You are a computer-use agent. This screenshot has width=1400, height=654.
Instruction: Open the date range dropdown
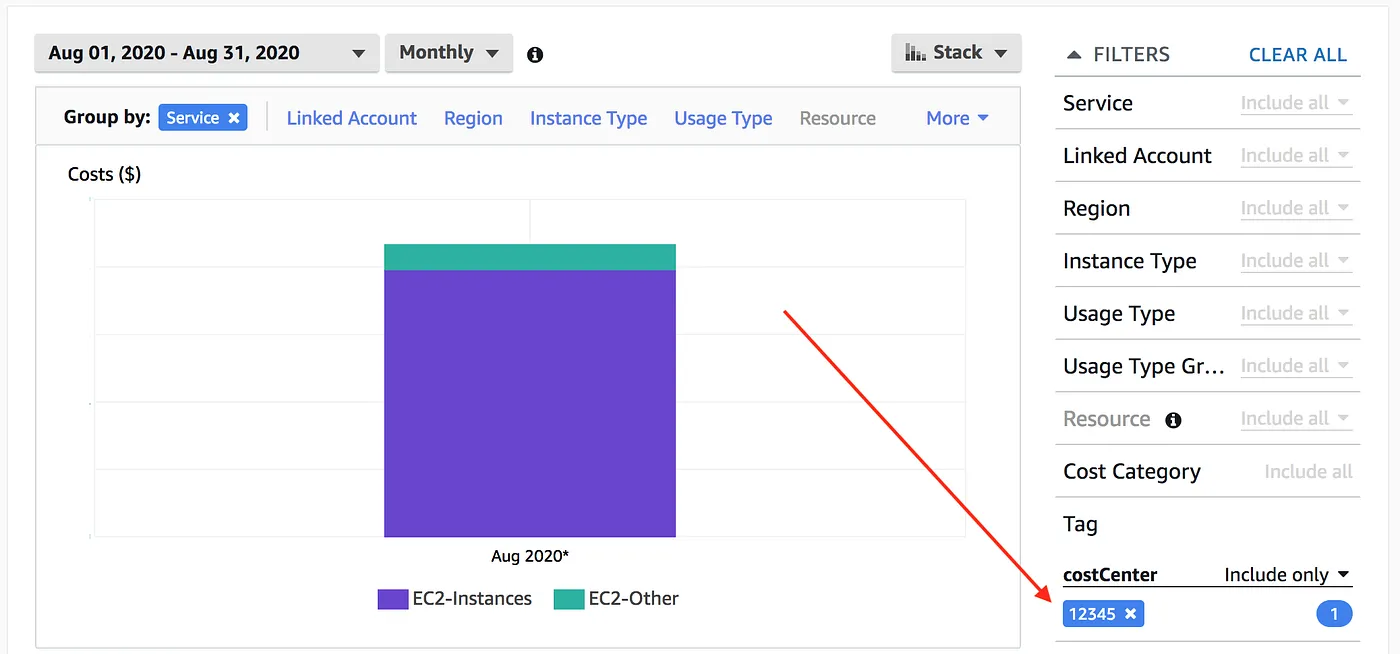tap(207, 53)
